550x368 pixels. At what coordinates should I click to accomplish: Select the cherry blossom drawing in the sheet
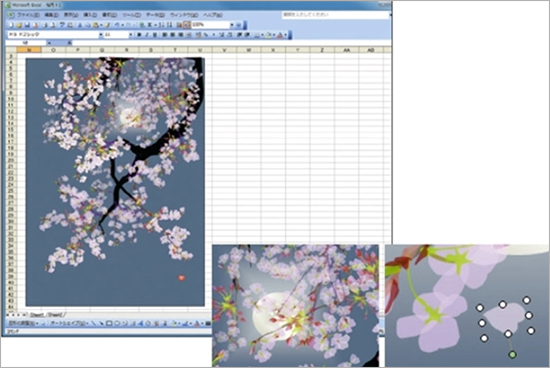tap(115, 182)
